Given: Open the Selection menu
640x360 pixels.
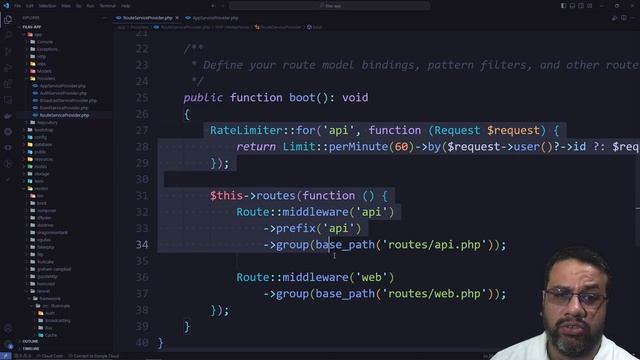Looking at the screenshot, I should (47, 6).
